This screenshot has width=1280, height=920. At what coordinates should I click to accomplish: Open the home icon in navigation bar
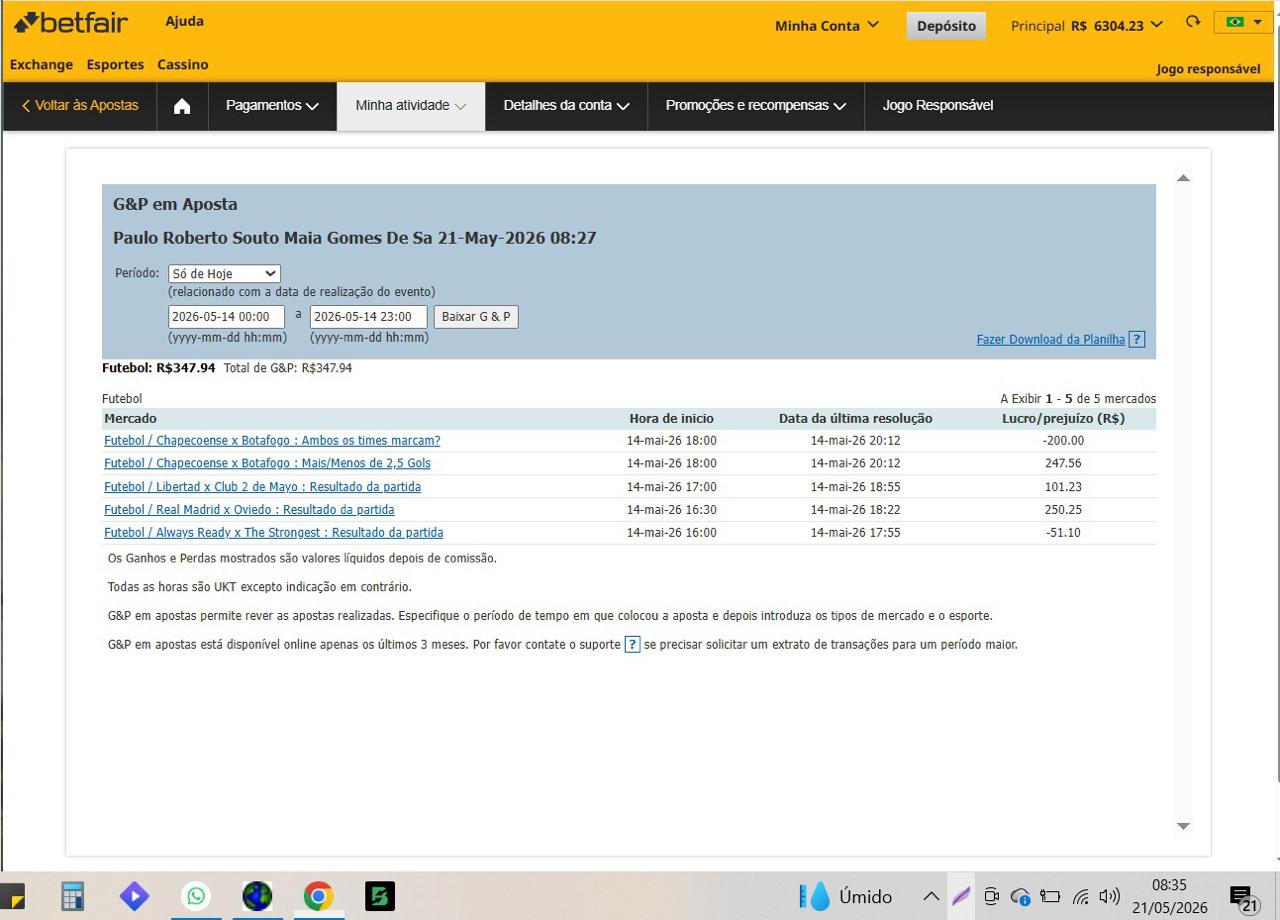click(182, 106)
